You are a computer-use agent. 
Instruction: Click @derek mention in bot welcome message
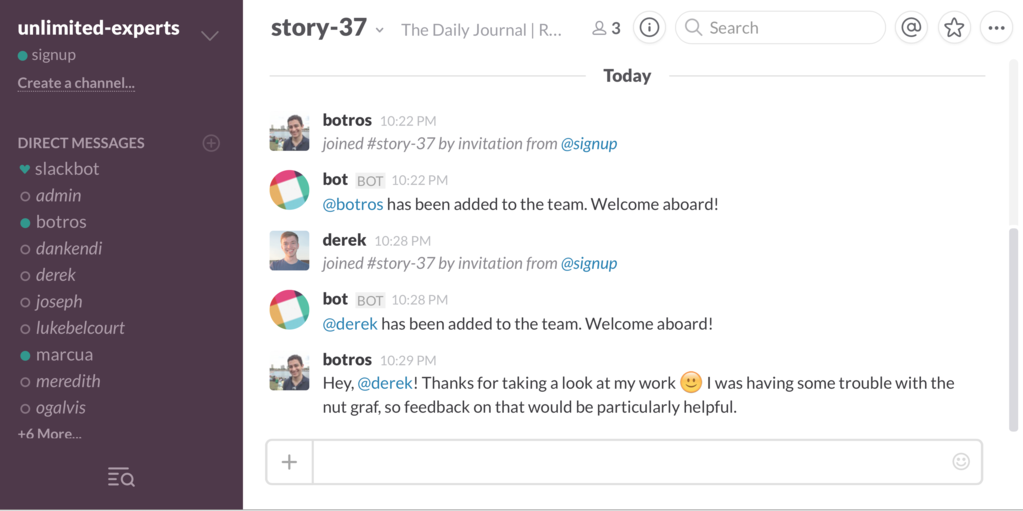click(x=350, y=324)
